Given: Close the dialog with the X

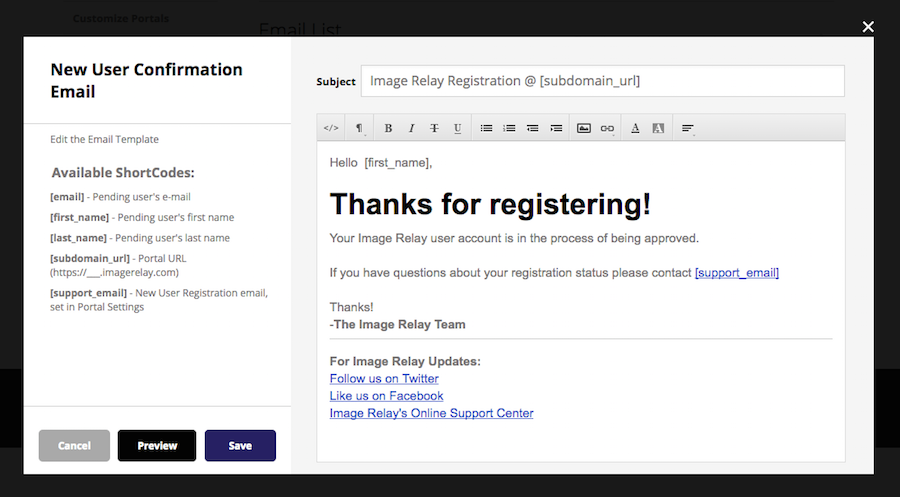Looking at the screenshot, I should [x=868, y=27].
